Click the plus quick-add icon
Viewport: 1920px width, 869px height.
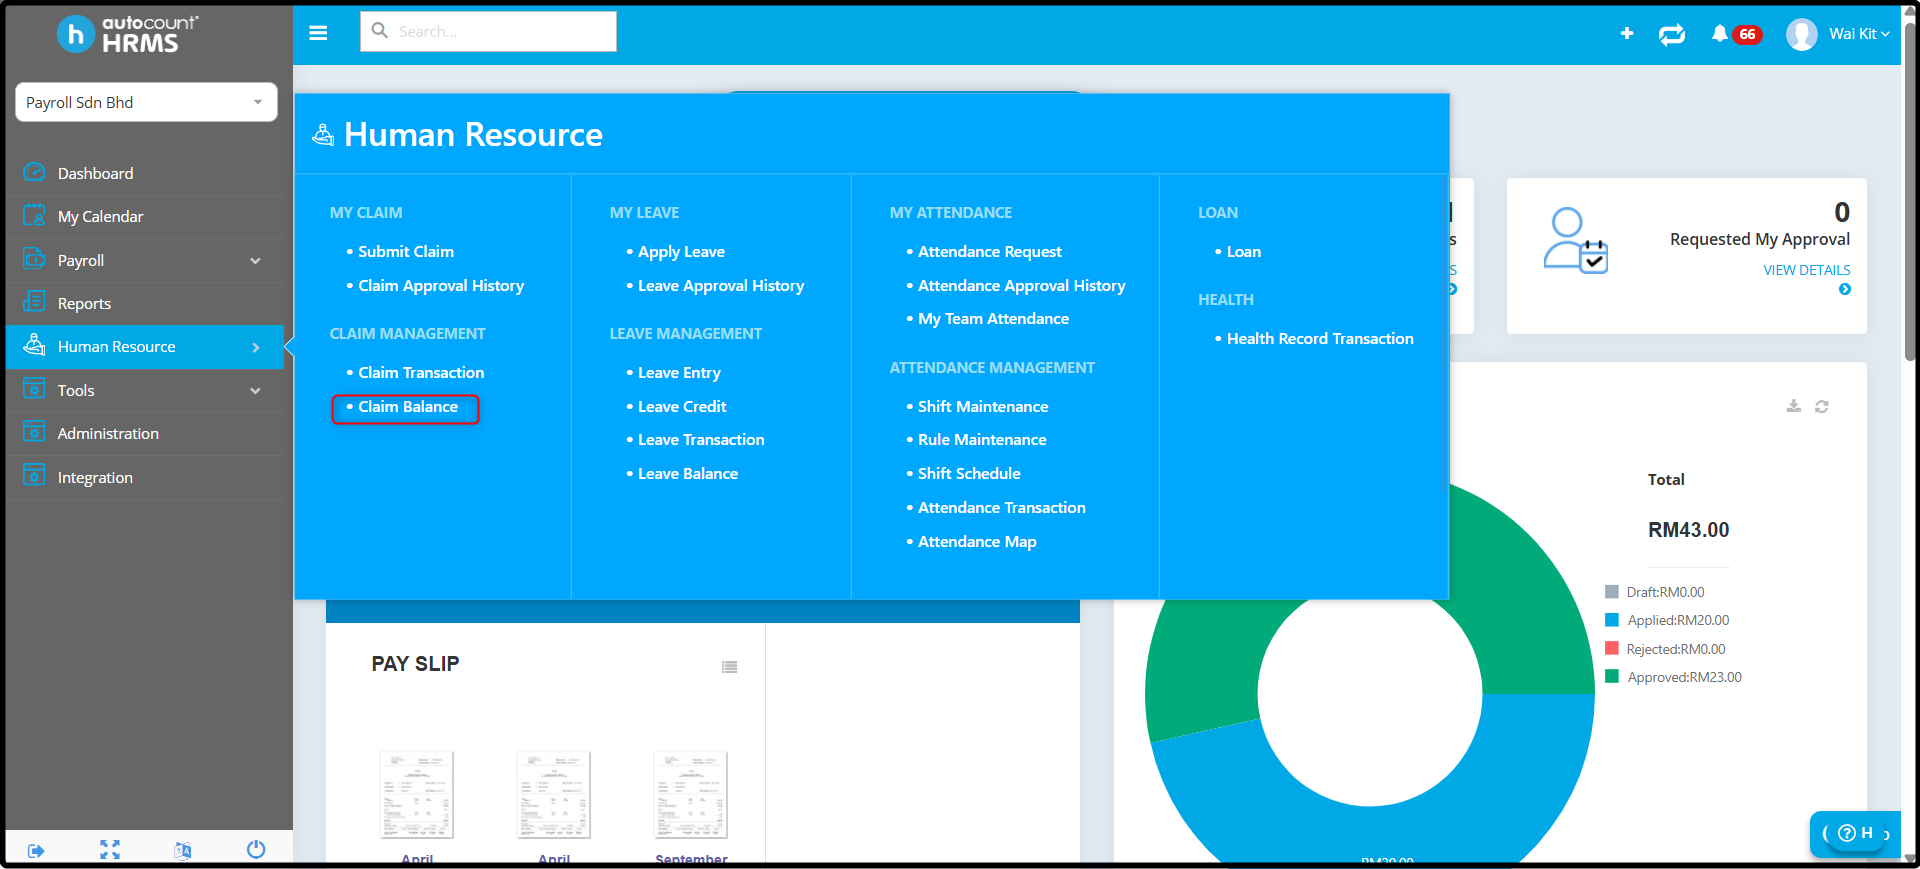pos(1627,34)
